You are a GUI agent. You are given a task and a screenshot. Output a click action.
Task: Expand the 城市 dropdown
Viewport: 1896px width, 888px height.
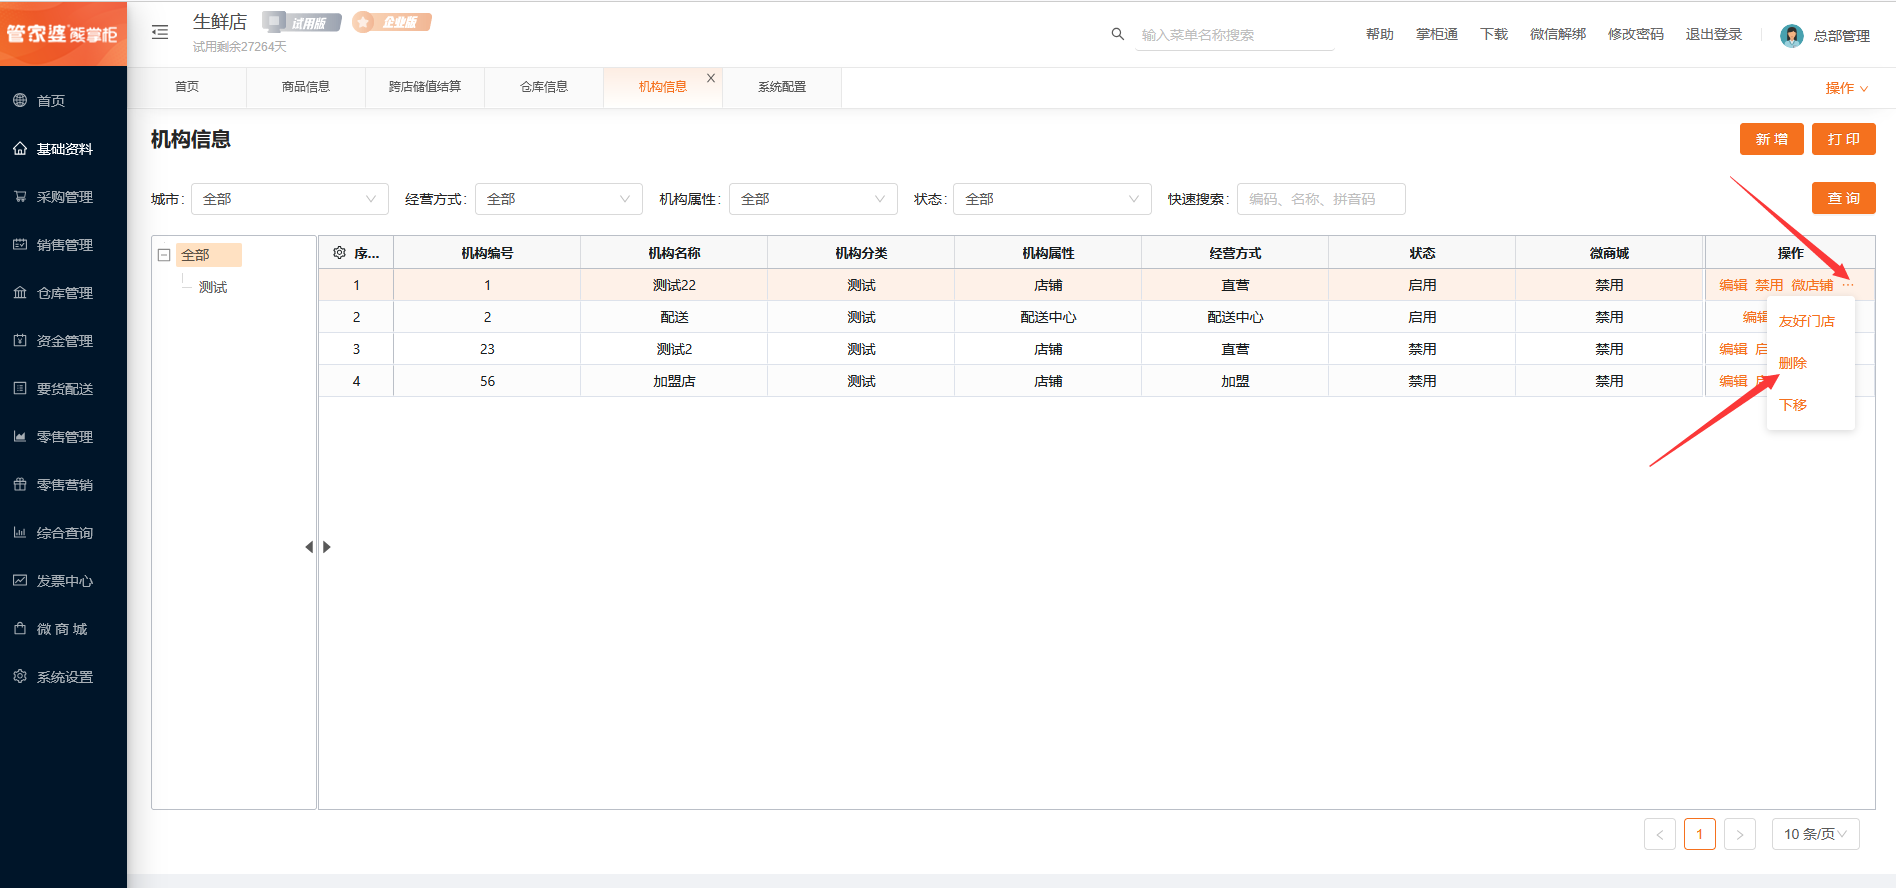[x=289, y=199]
